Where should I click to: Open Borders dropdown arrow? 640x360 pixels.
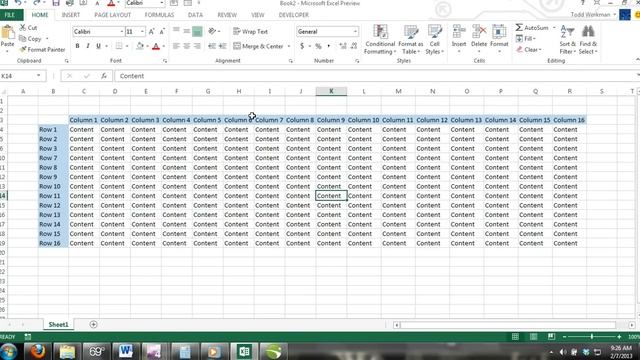coord(127,47)
